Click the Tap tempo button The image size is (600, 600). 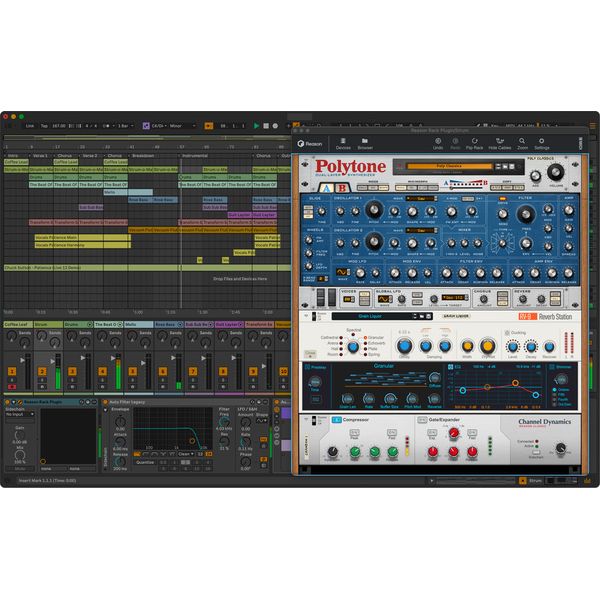[44, 126]
